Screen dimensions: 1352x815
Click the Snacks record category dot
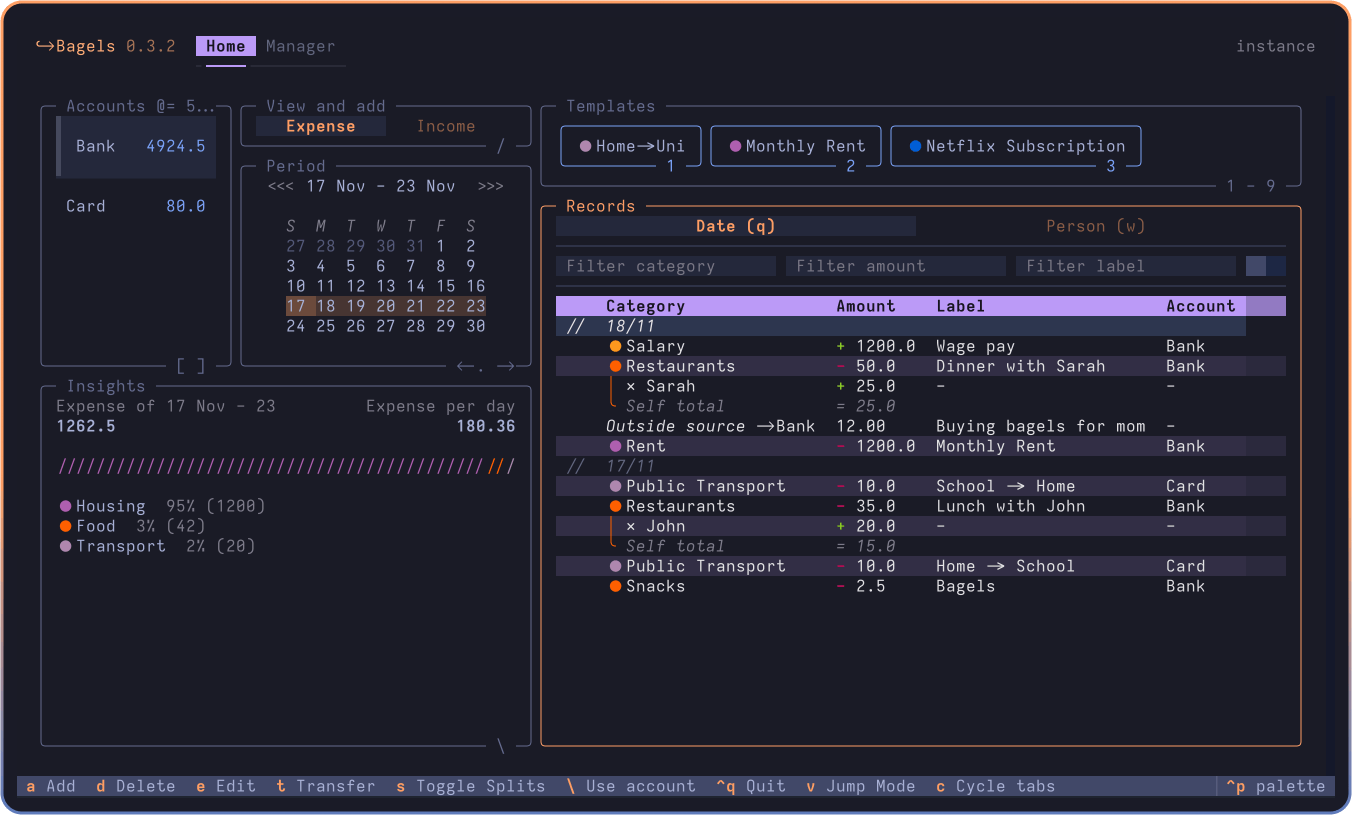[x=616, y=586]
